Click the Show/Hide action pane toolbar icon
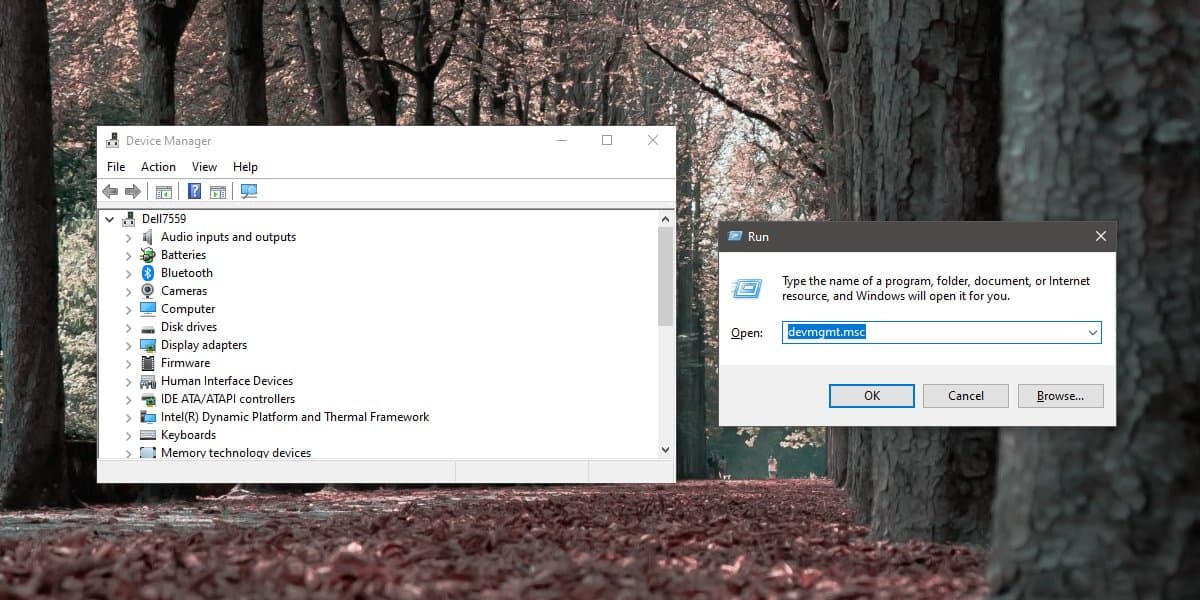 [x=217, y=191]
